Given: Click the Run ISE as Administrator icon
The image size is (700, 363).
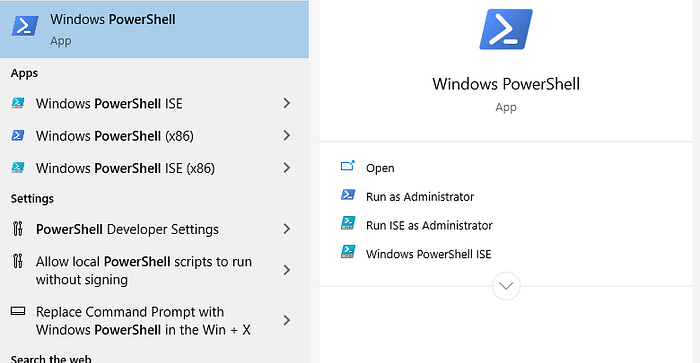Looking at the screenshot, I should click(348, 223).
